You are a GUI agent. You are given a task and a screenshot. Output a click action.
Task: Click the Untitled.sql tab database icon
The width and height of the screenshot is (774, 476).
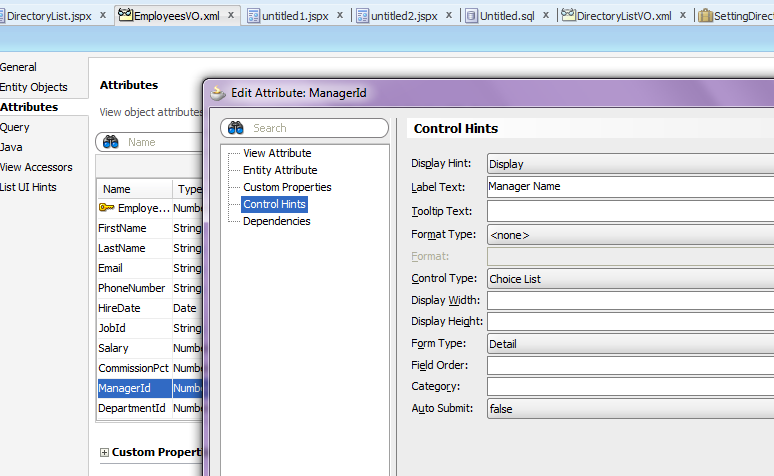coord(471,16)
